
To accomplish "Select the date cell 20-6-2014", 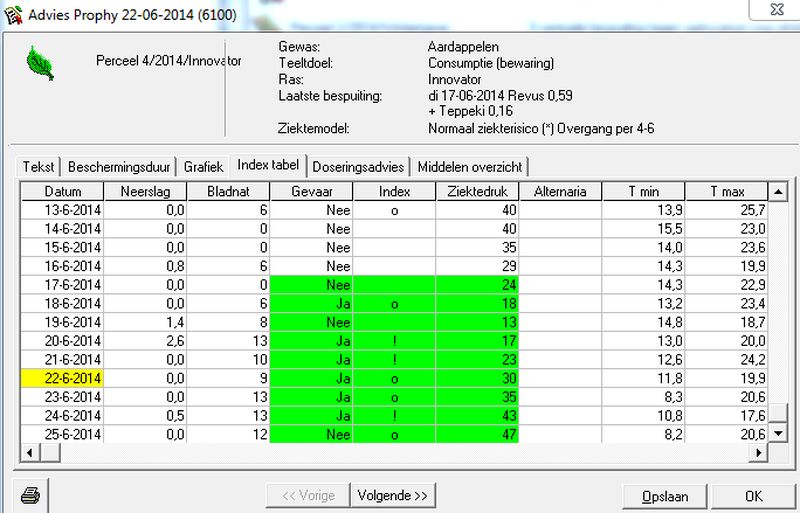I will (62, 341).
